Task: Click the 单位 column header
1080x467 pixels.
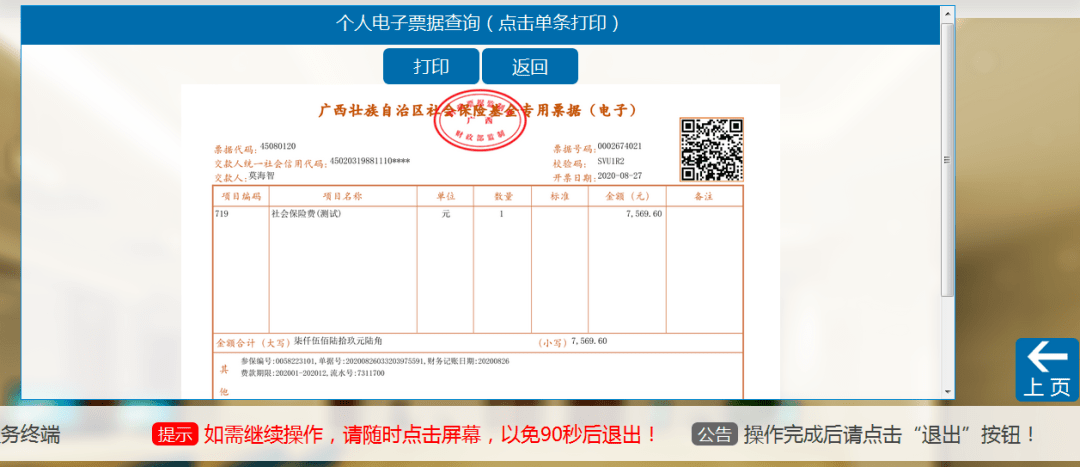Action: tap(446, 196)
